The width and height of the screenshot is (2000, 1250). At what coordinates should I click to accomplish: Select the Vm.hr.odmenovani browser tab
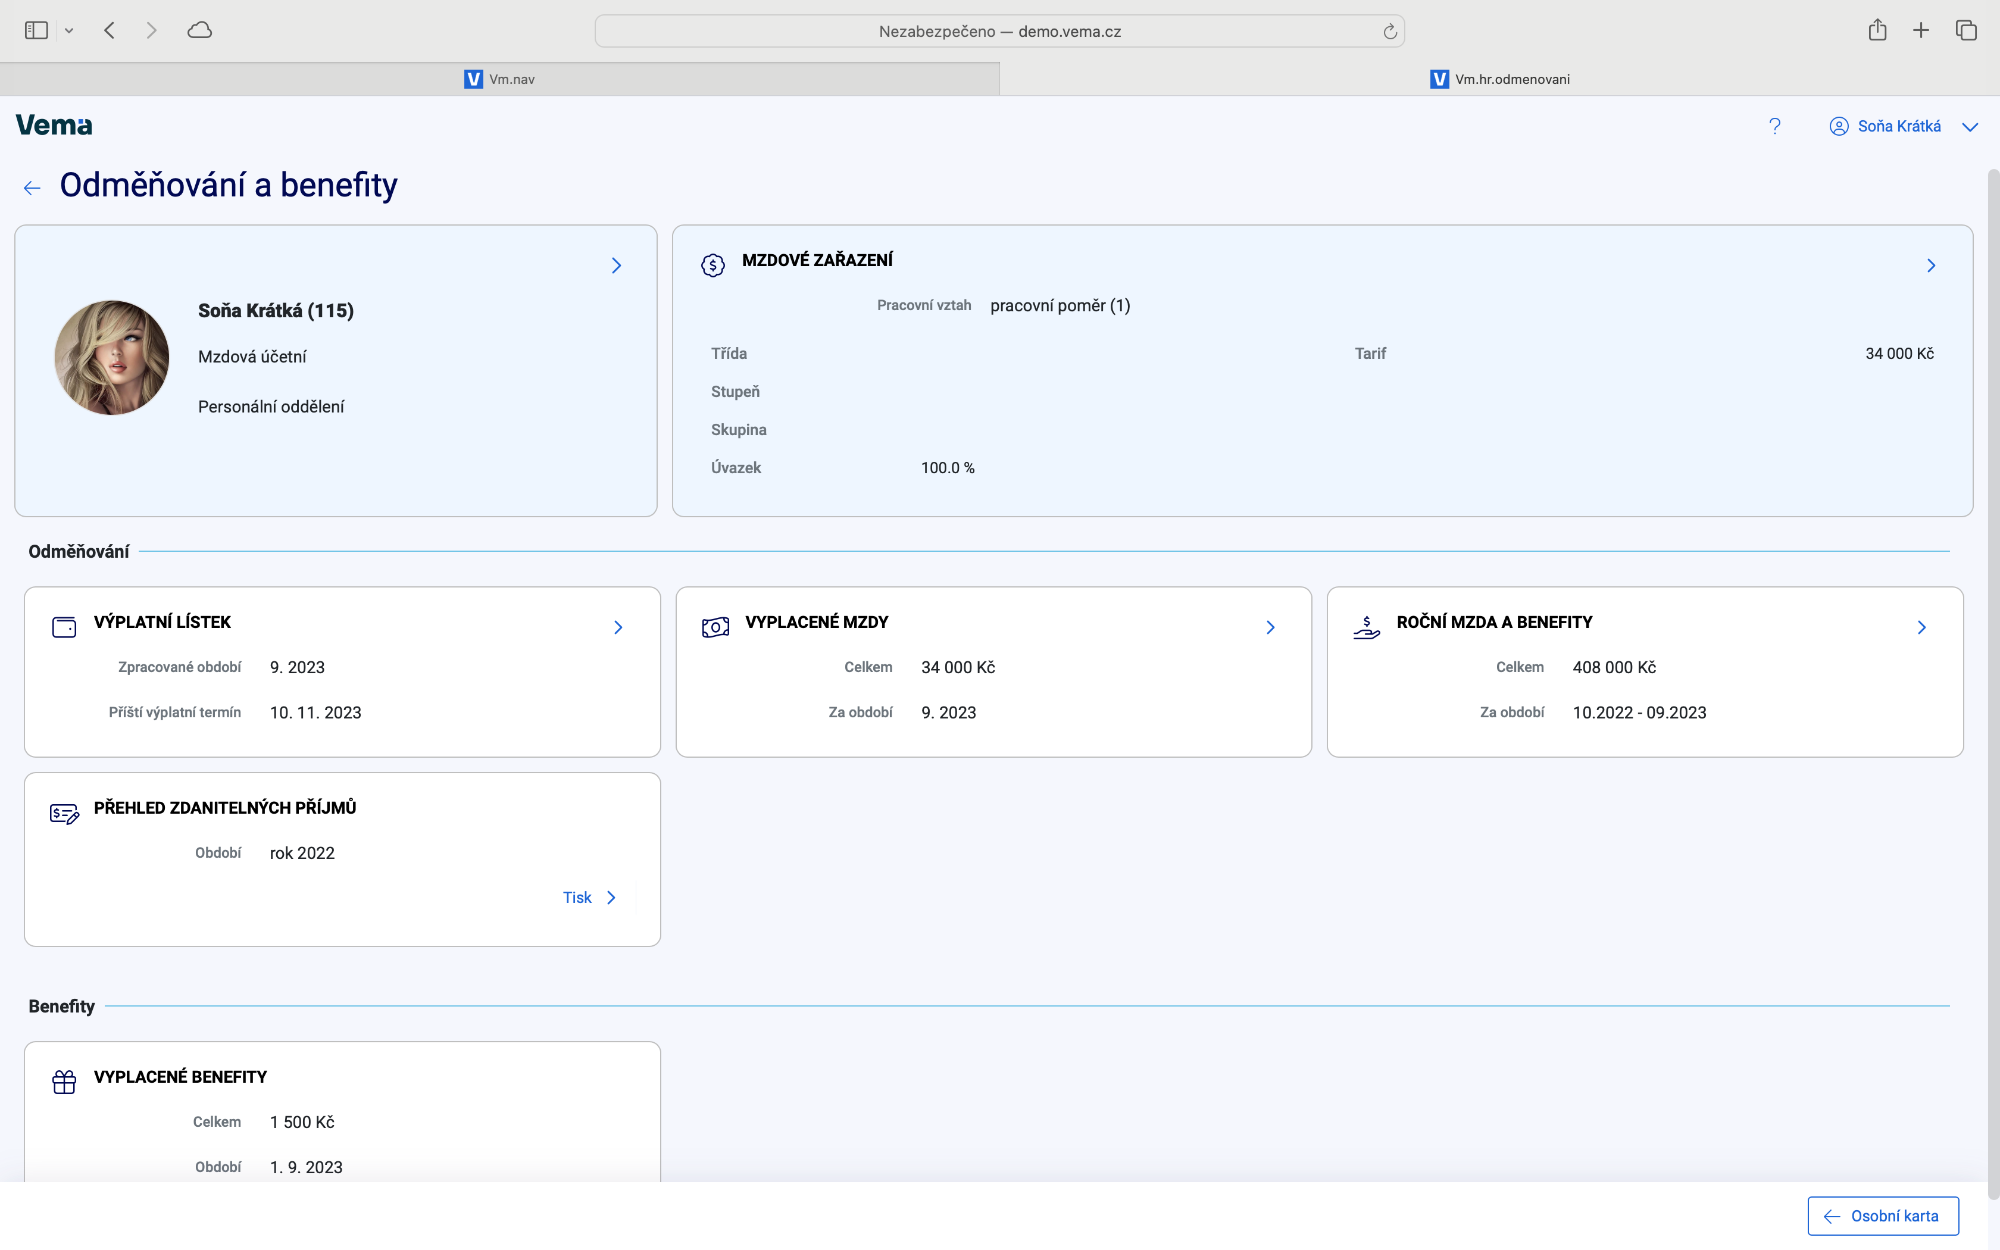click(x=1500, y=79)
